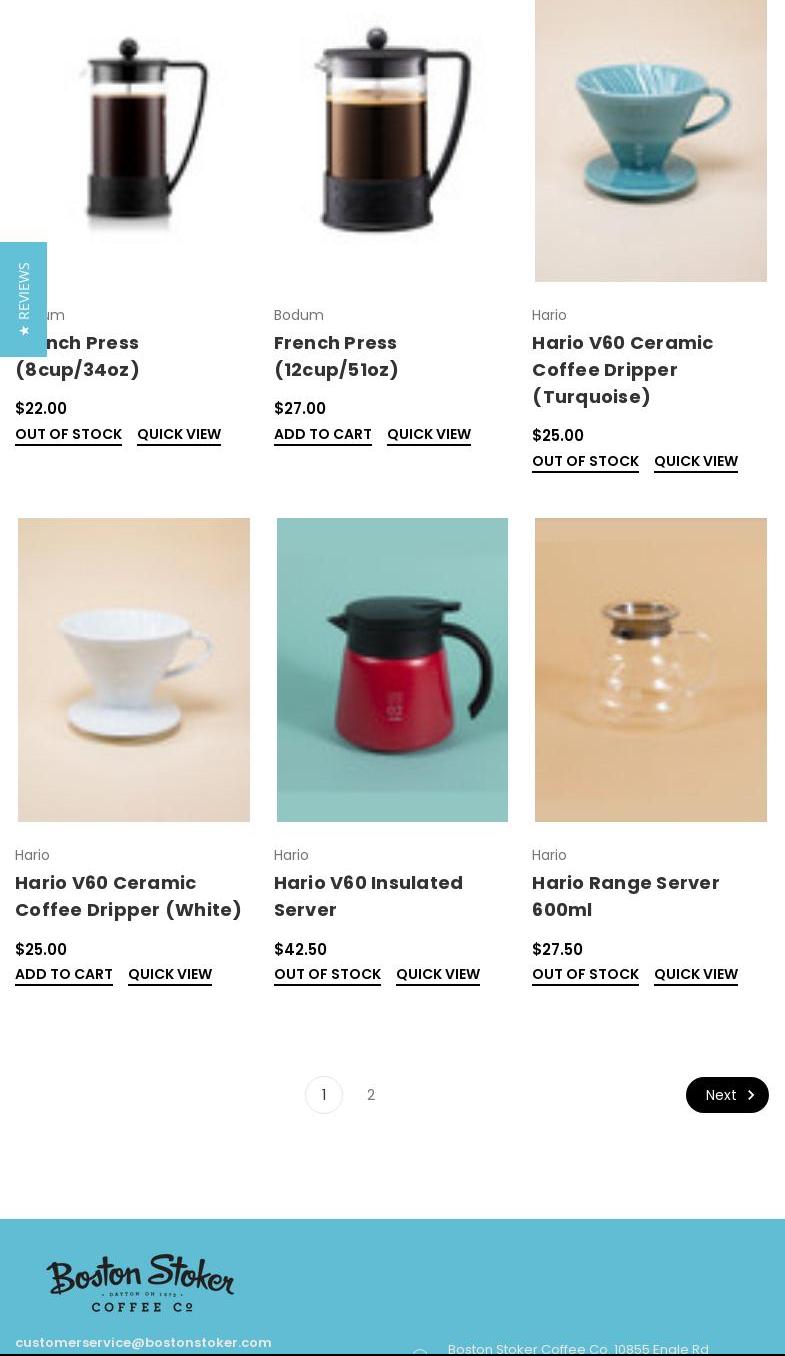The height and width of the screenshot is (1356, 785).
Task: Add Hario V60 White Dripper to cart
Action: point(64,974)
